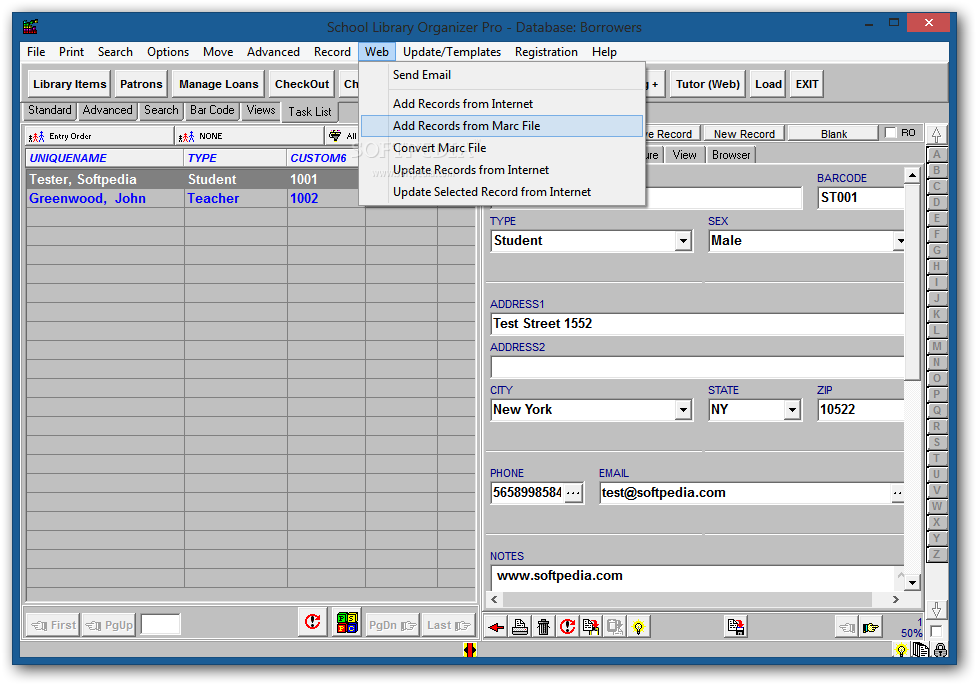Toggle the checkbox beside 50% indicator
977x685 pixels.
[x=936, y=631]
